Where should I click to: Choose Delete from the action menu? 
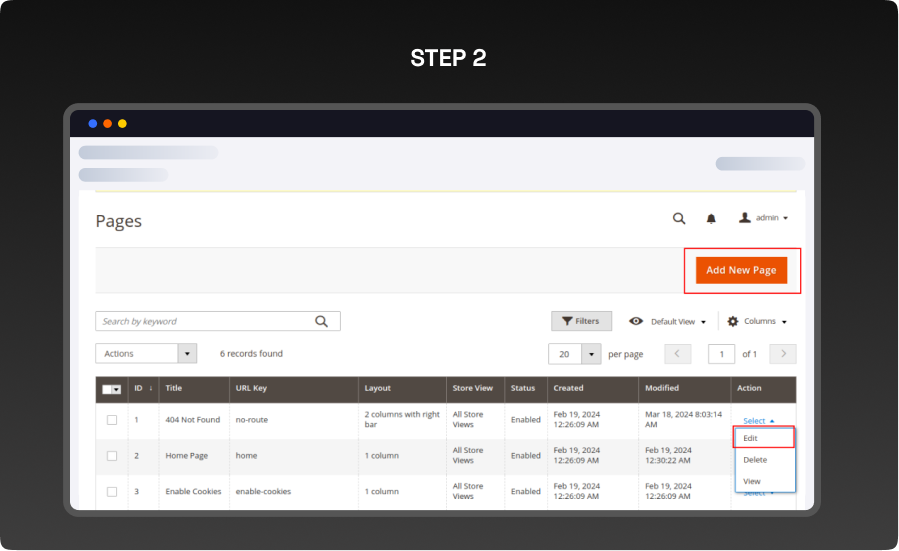click(755, 460)
